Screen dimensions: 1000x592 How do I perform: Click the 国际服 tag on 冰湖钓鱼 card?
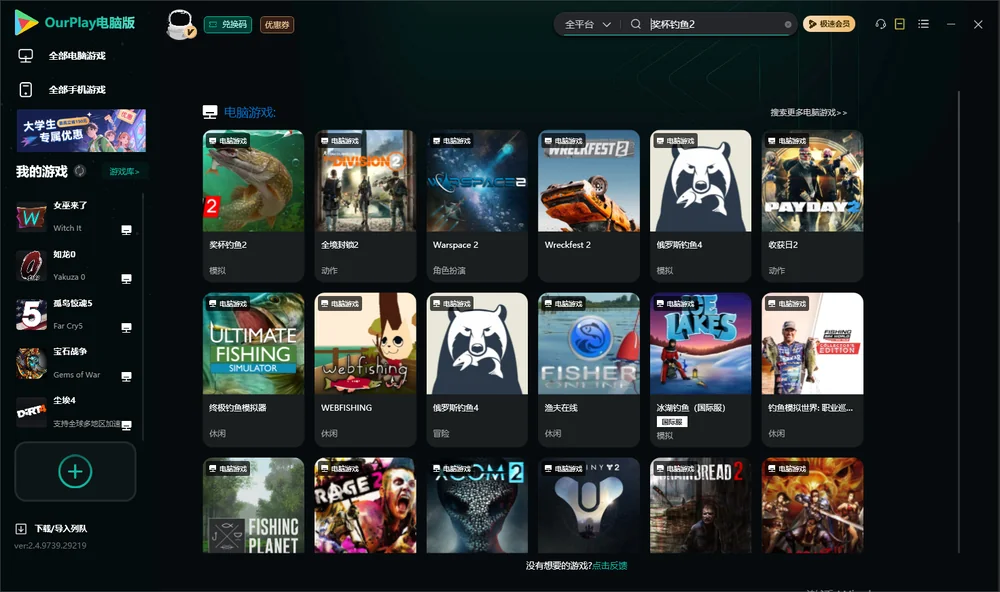672,422
